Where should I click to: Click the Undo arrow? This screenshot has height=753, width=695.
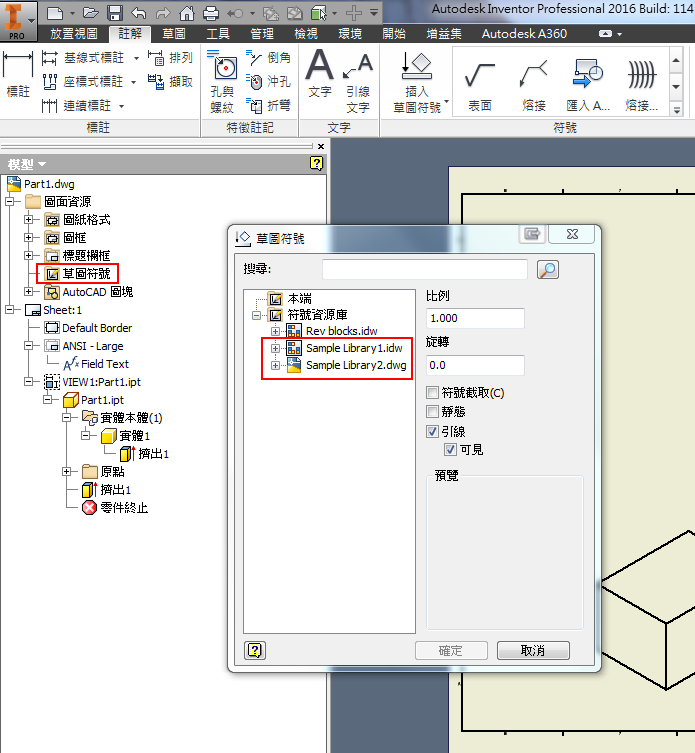click(139, 13)
